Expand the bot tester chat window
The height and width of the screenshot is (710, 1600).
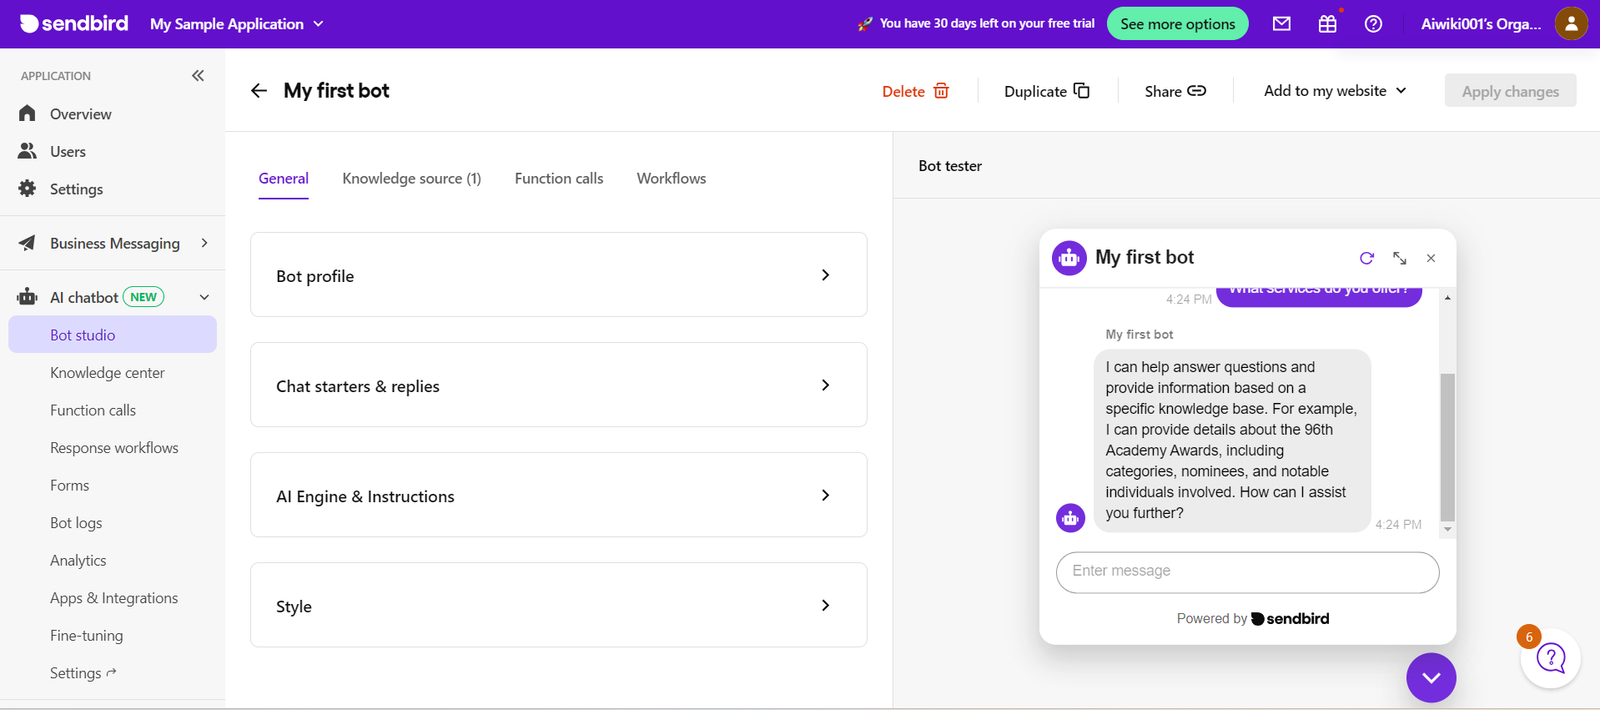1399,258
